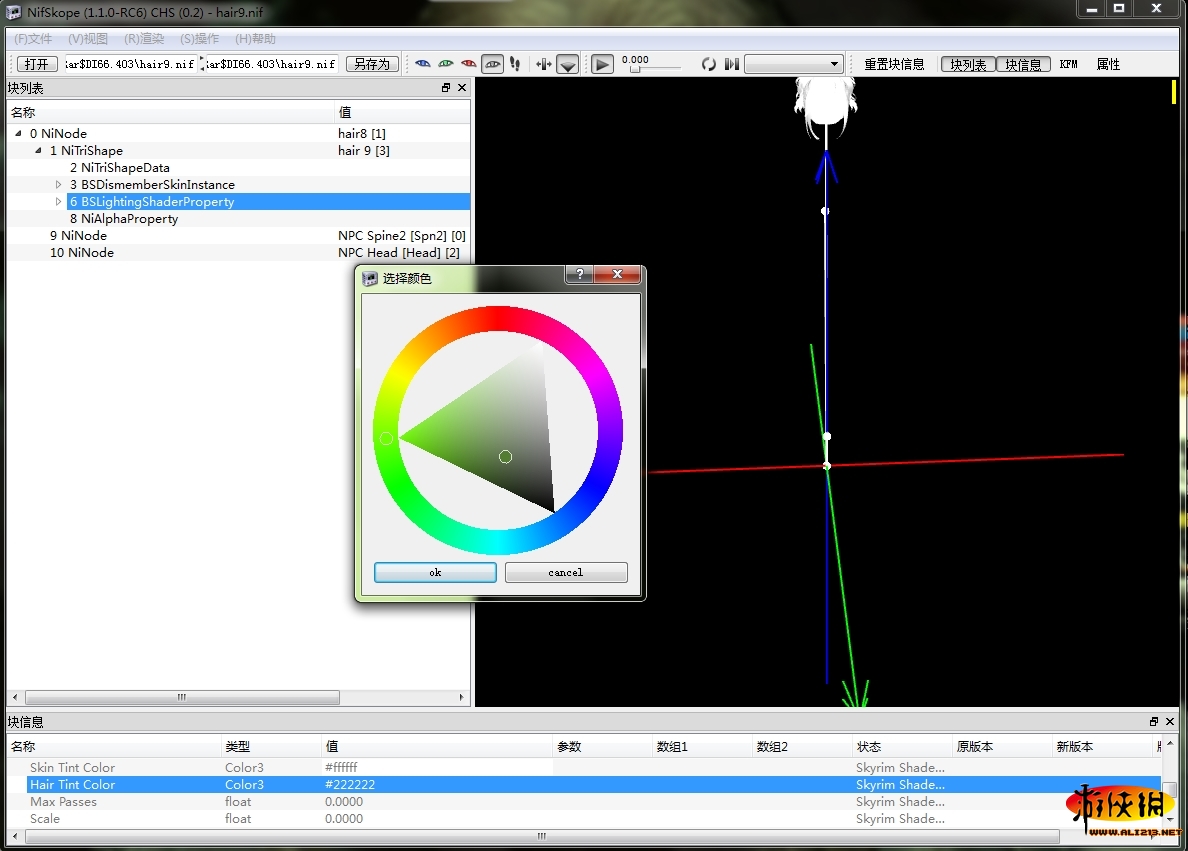Expand the 3 BSDismemberSkinInstance node
Viewport: 1188px width, 851px height.
tap(59, 185)
